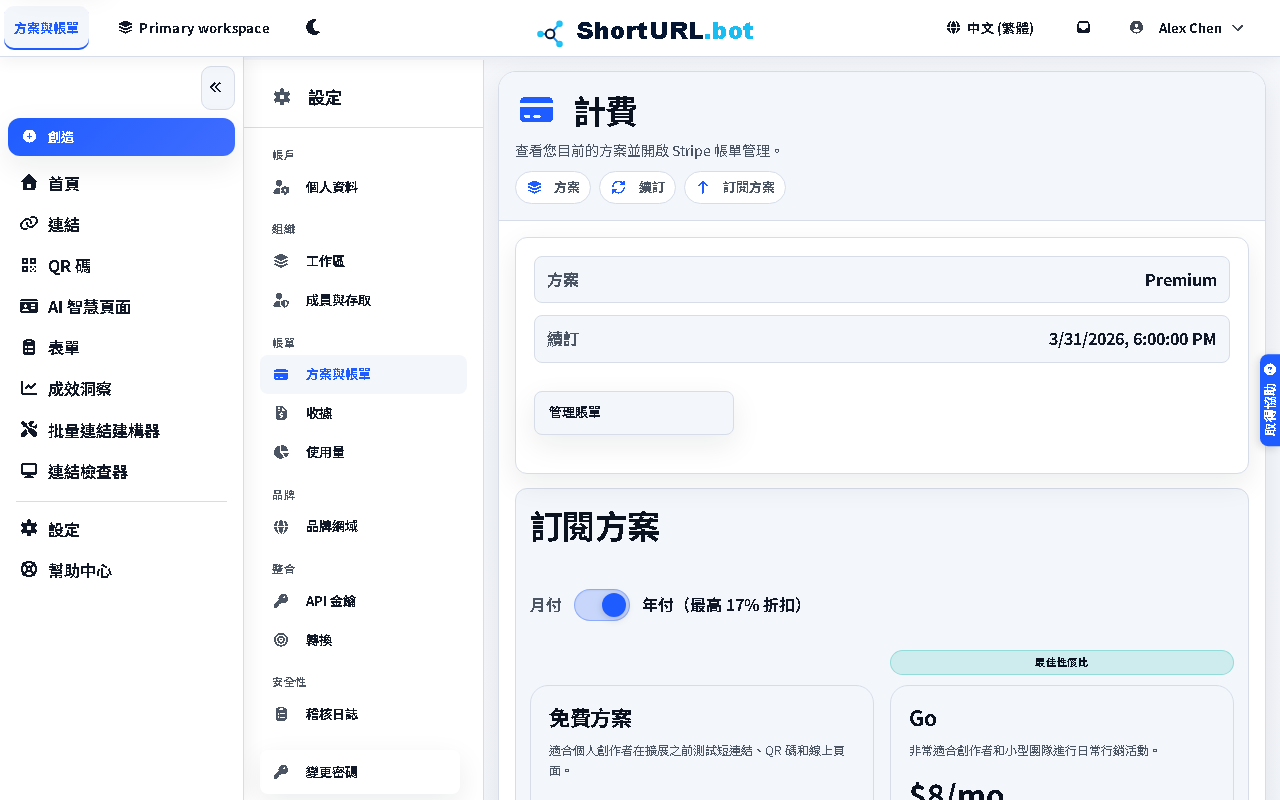Viewport: 1280px width, 800px height.
Task: Select 品牌網域 branded domains
Action: [x=363, y=526]
